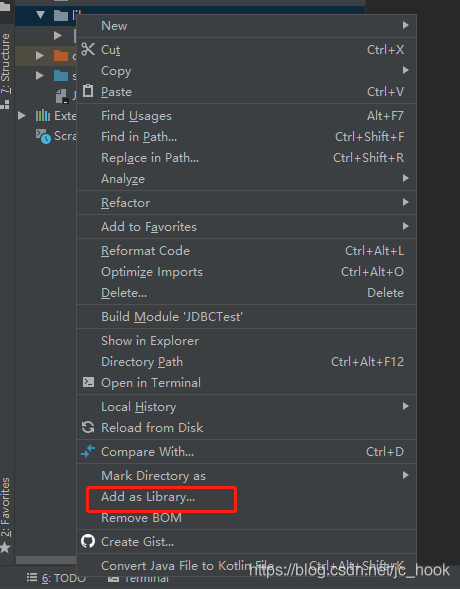Open Local History submenu
This screenshot has width=460, height=589.
246,406
